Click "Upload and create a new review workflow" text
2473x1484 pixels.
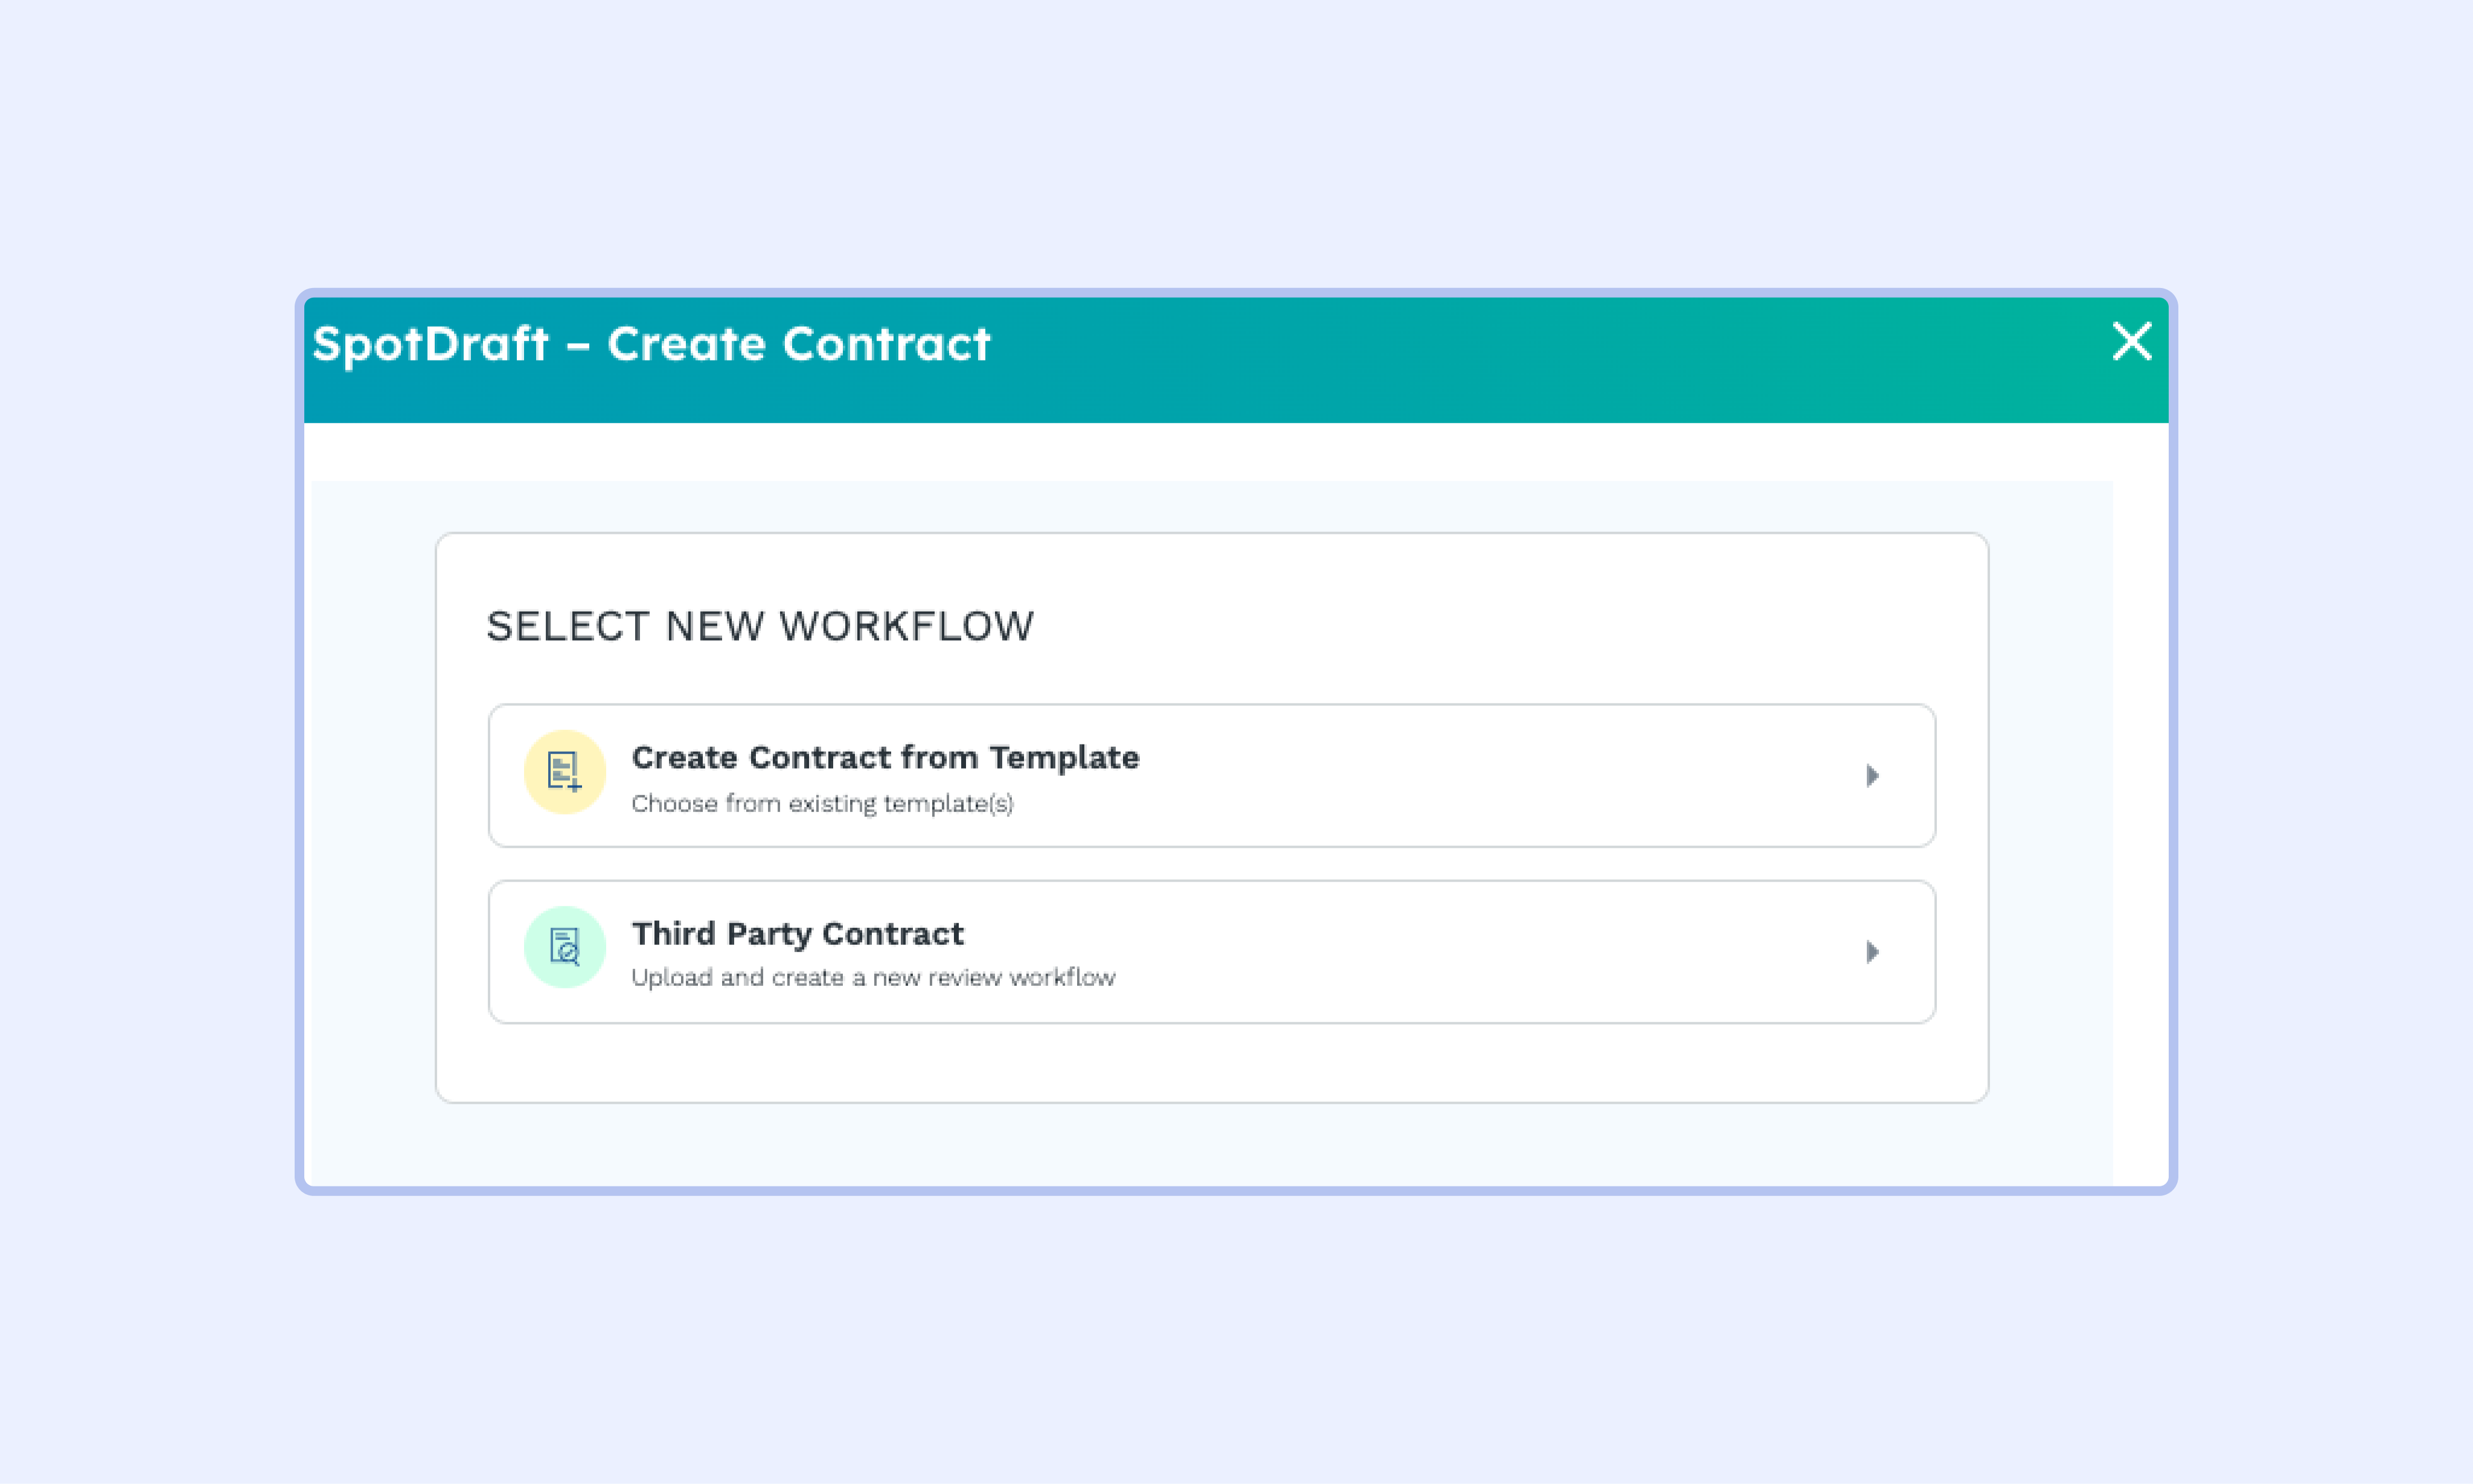(873, 977)
